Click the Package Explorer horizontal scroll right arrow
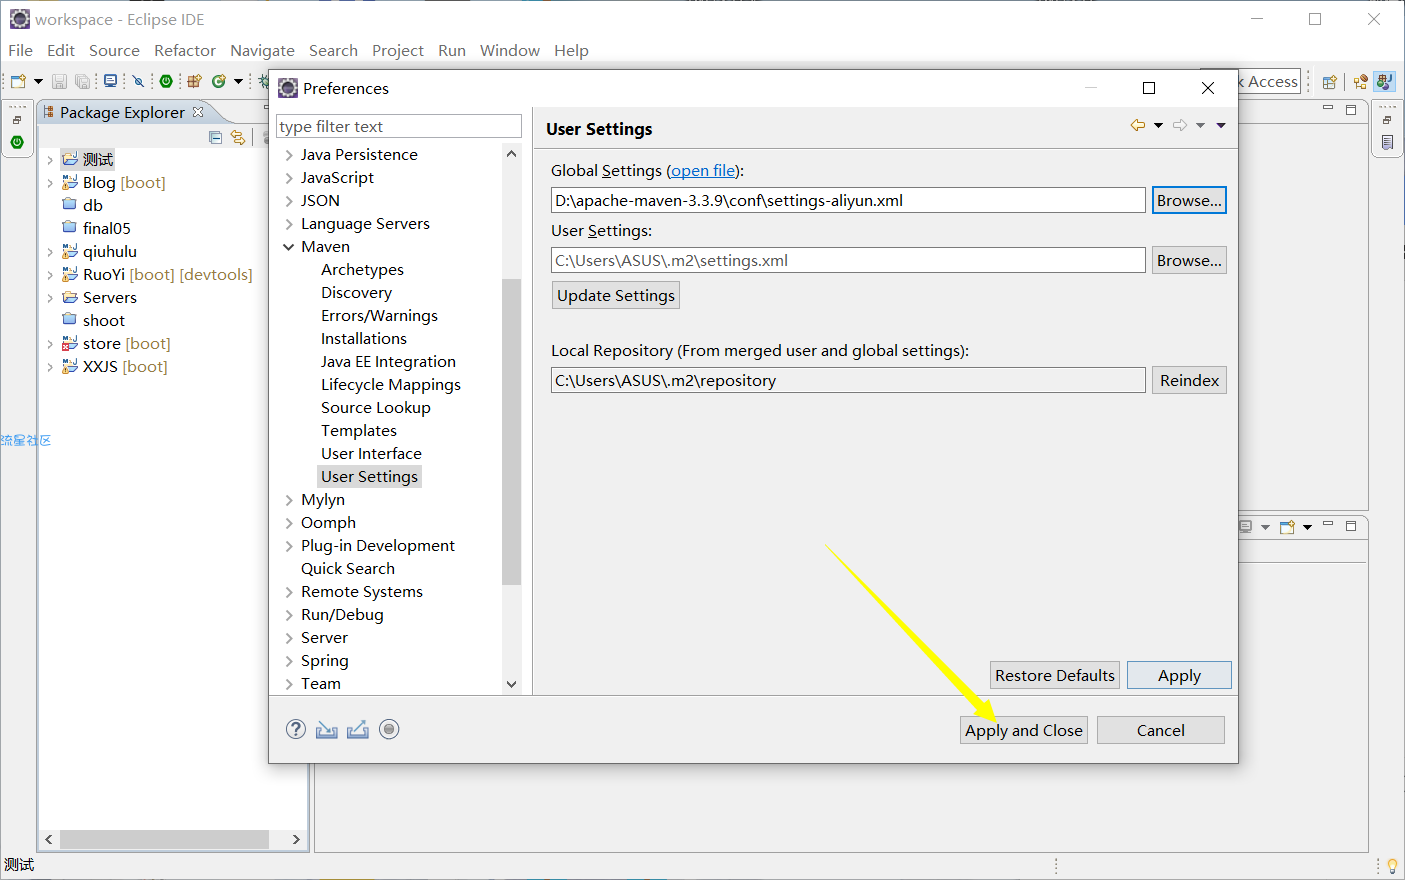Image resolution: width=1405 pixels, height=880 pixels. click(x=296, y=839)
